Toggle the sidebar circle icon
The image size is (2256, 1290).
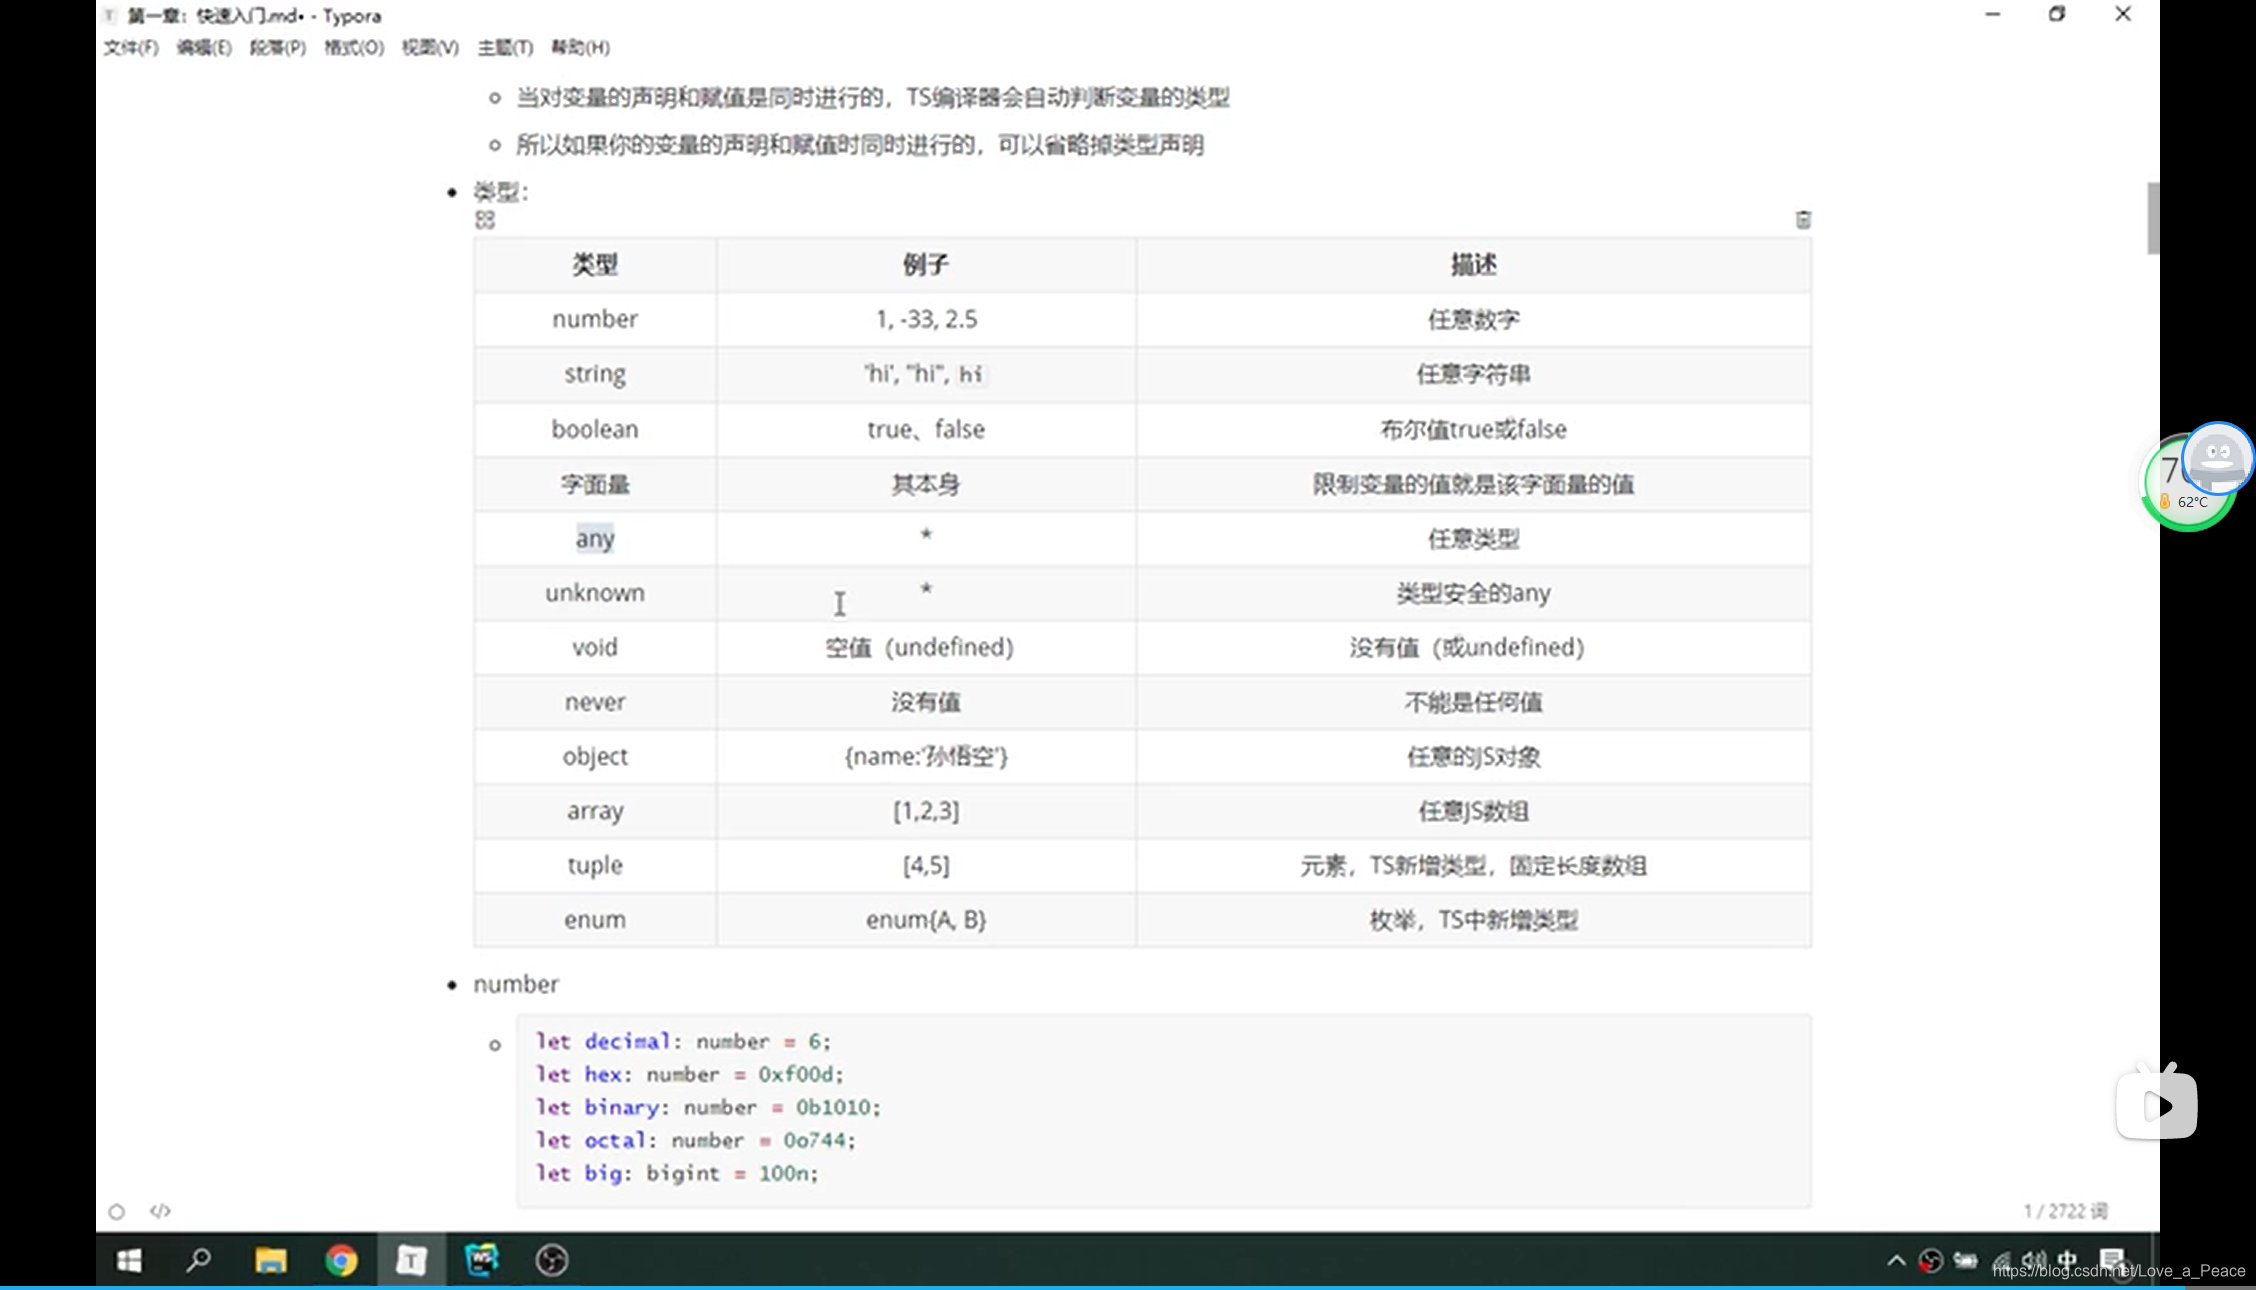pos(117,1212)
